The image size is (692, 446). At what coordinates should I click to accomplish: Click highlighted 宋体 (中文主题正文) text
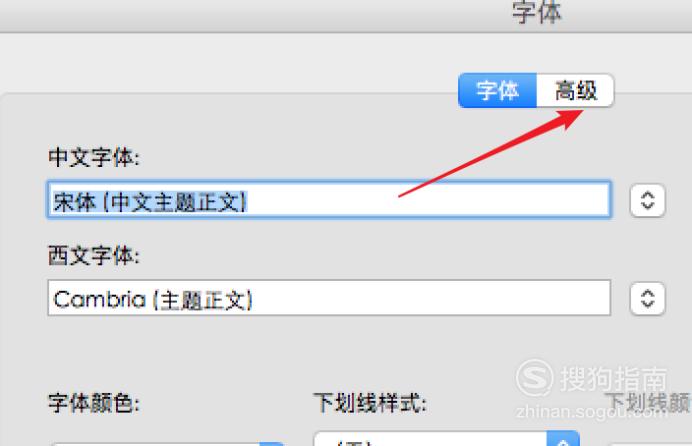150,202
